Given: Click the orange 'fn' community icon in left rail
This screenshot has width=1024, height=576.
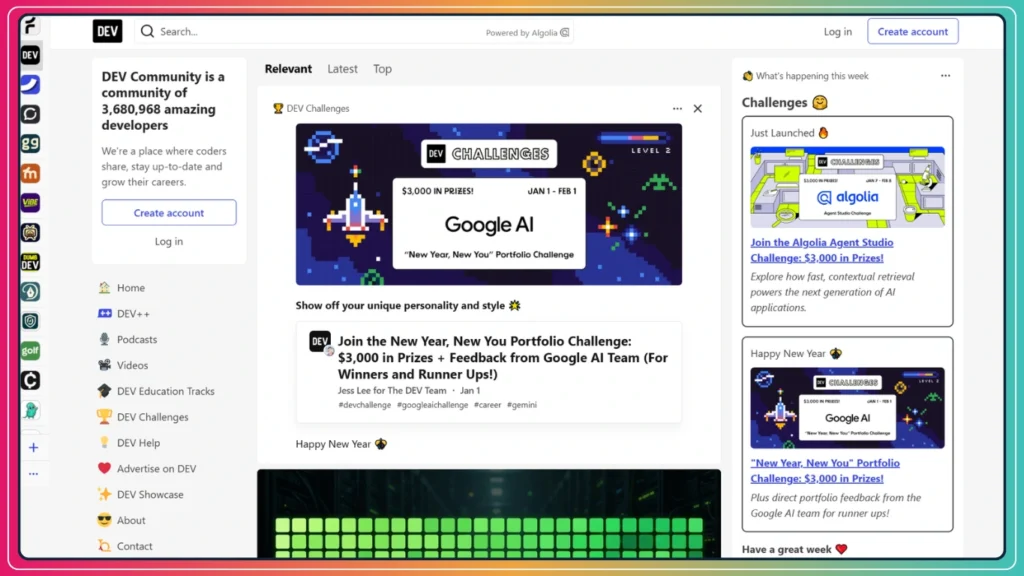Looking at the screenshot, I should point(31,173).
